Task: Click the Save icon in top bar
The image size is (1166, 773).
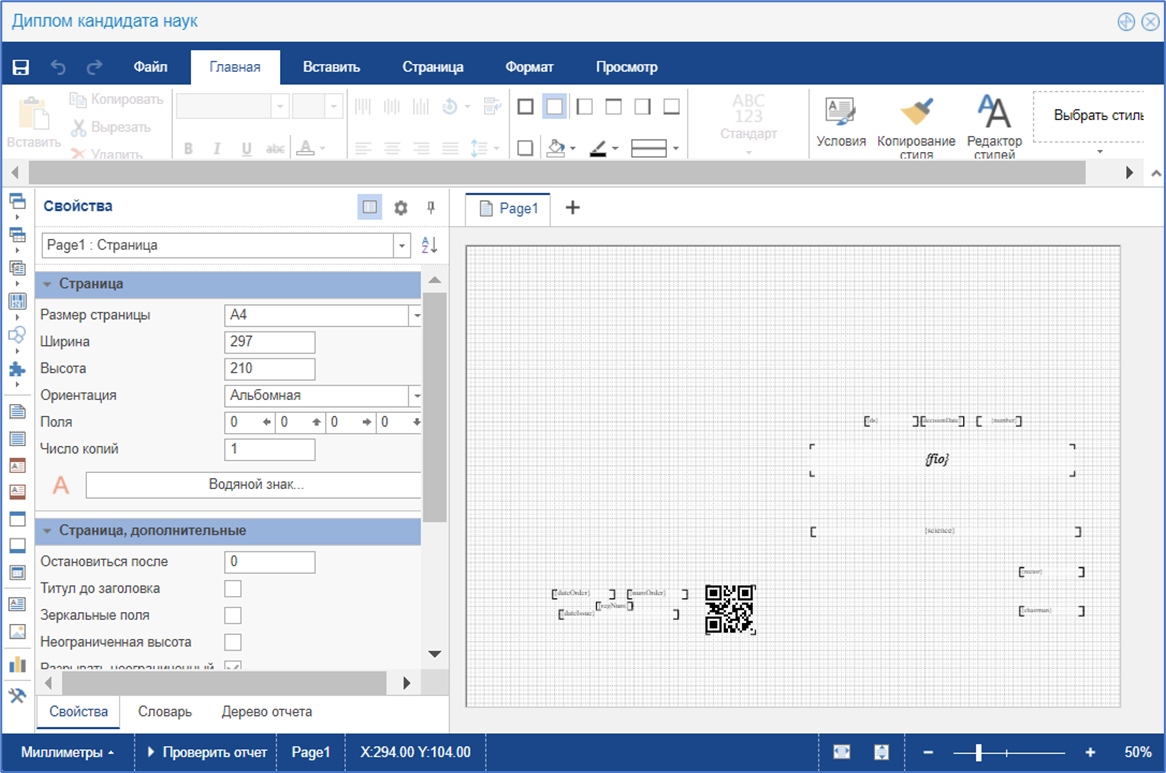Action: point(19,68)
